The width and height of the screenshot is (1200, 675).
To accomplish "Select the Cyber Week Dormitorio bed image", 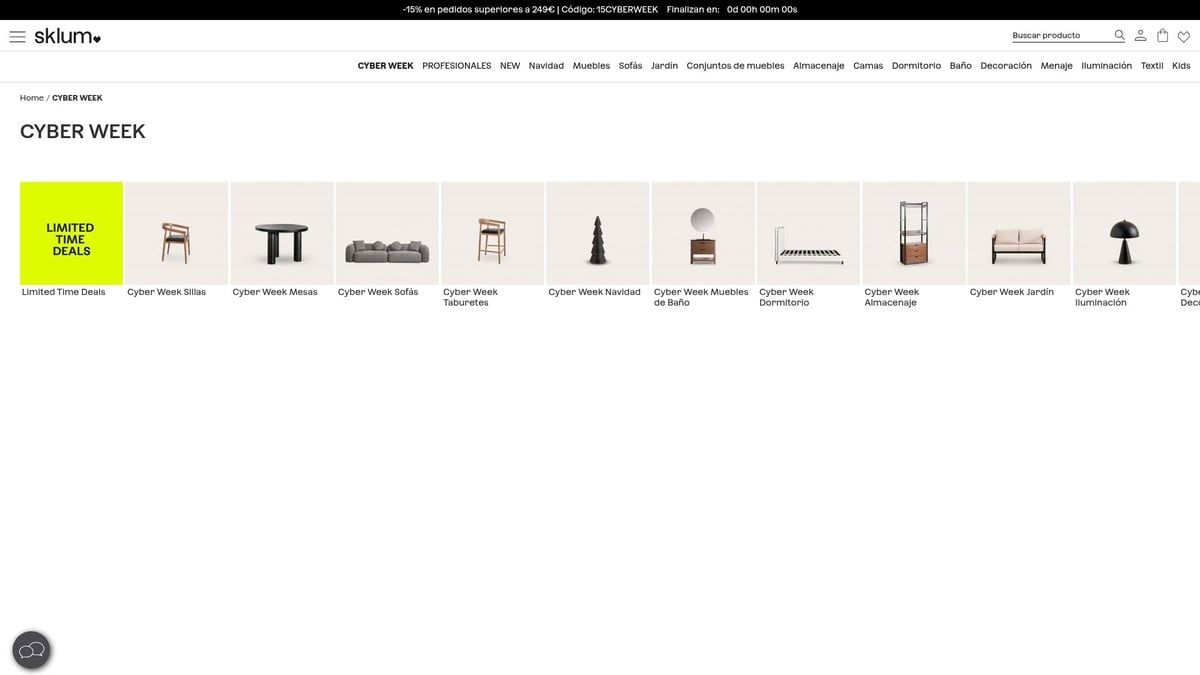I will coord(808,233).
